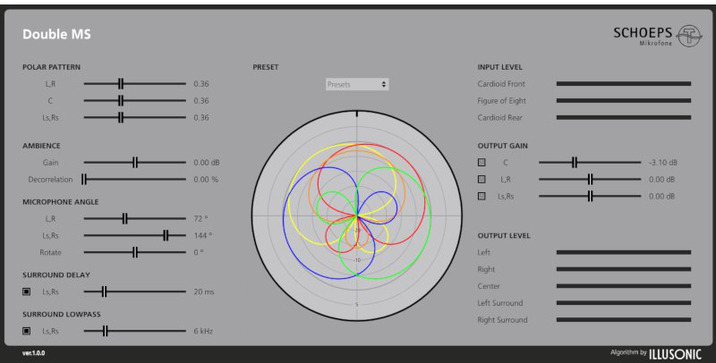Enable the Output Gain Ls,Rs checkbox
Screen dimensions: 716x363
click(481, 196)
